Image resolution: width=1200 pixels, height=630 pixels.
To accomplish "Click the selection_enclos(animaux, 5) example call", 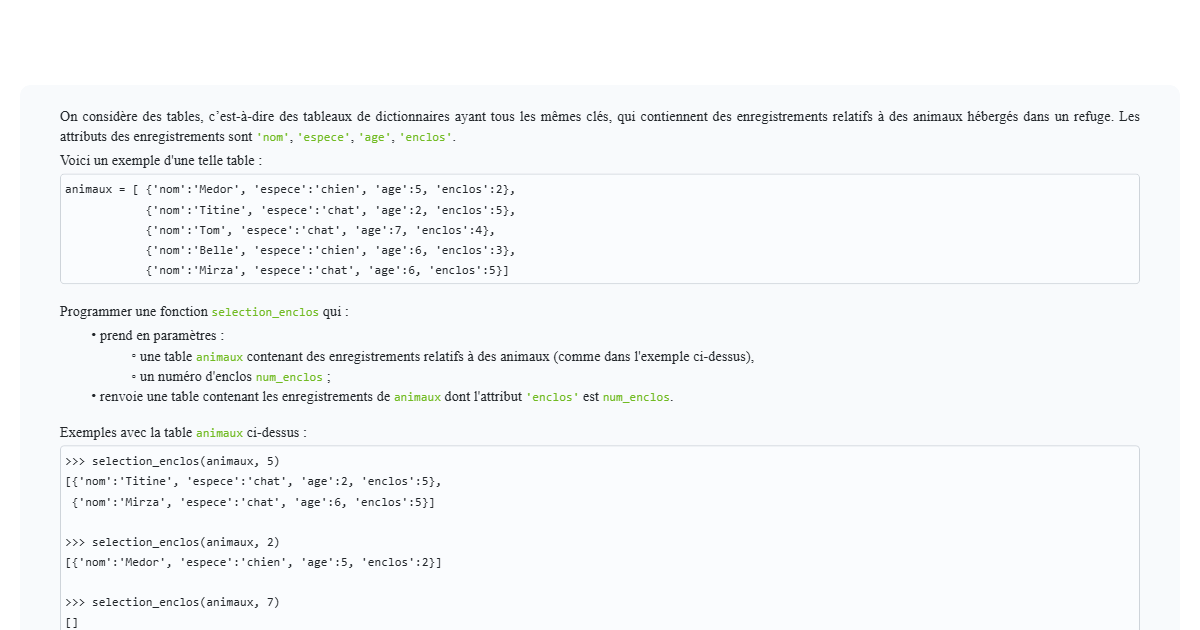I will [x=186, y=461].
